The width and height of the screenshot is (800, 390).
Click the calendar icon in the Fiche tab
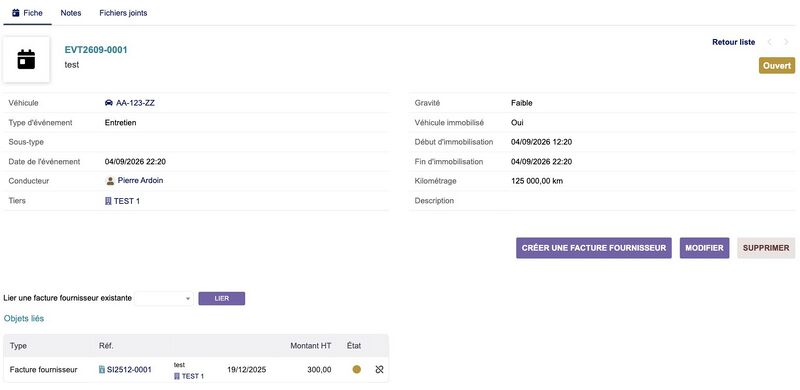pyautogui.click(x=15, y=13)
